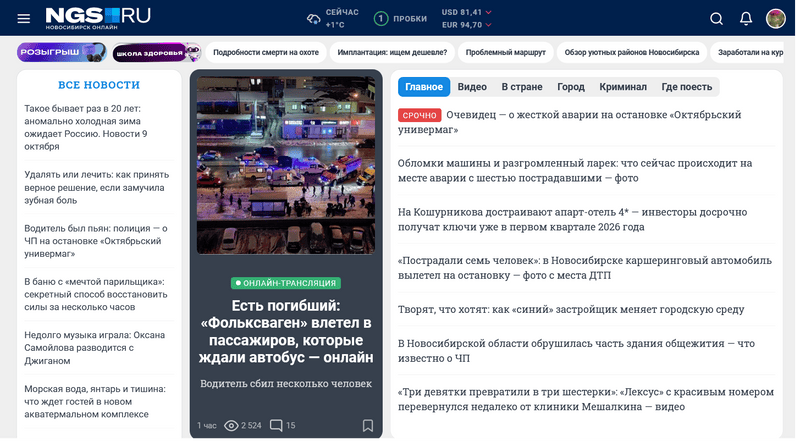800x441 pixels.
Task: Click the weather cloud icon
Action: coord(313,19)
